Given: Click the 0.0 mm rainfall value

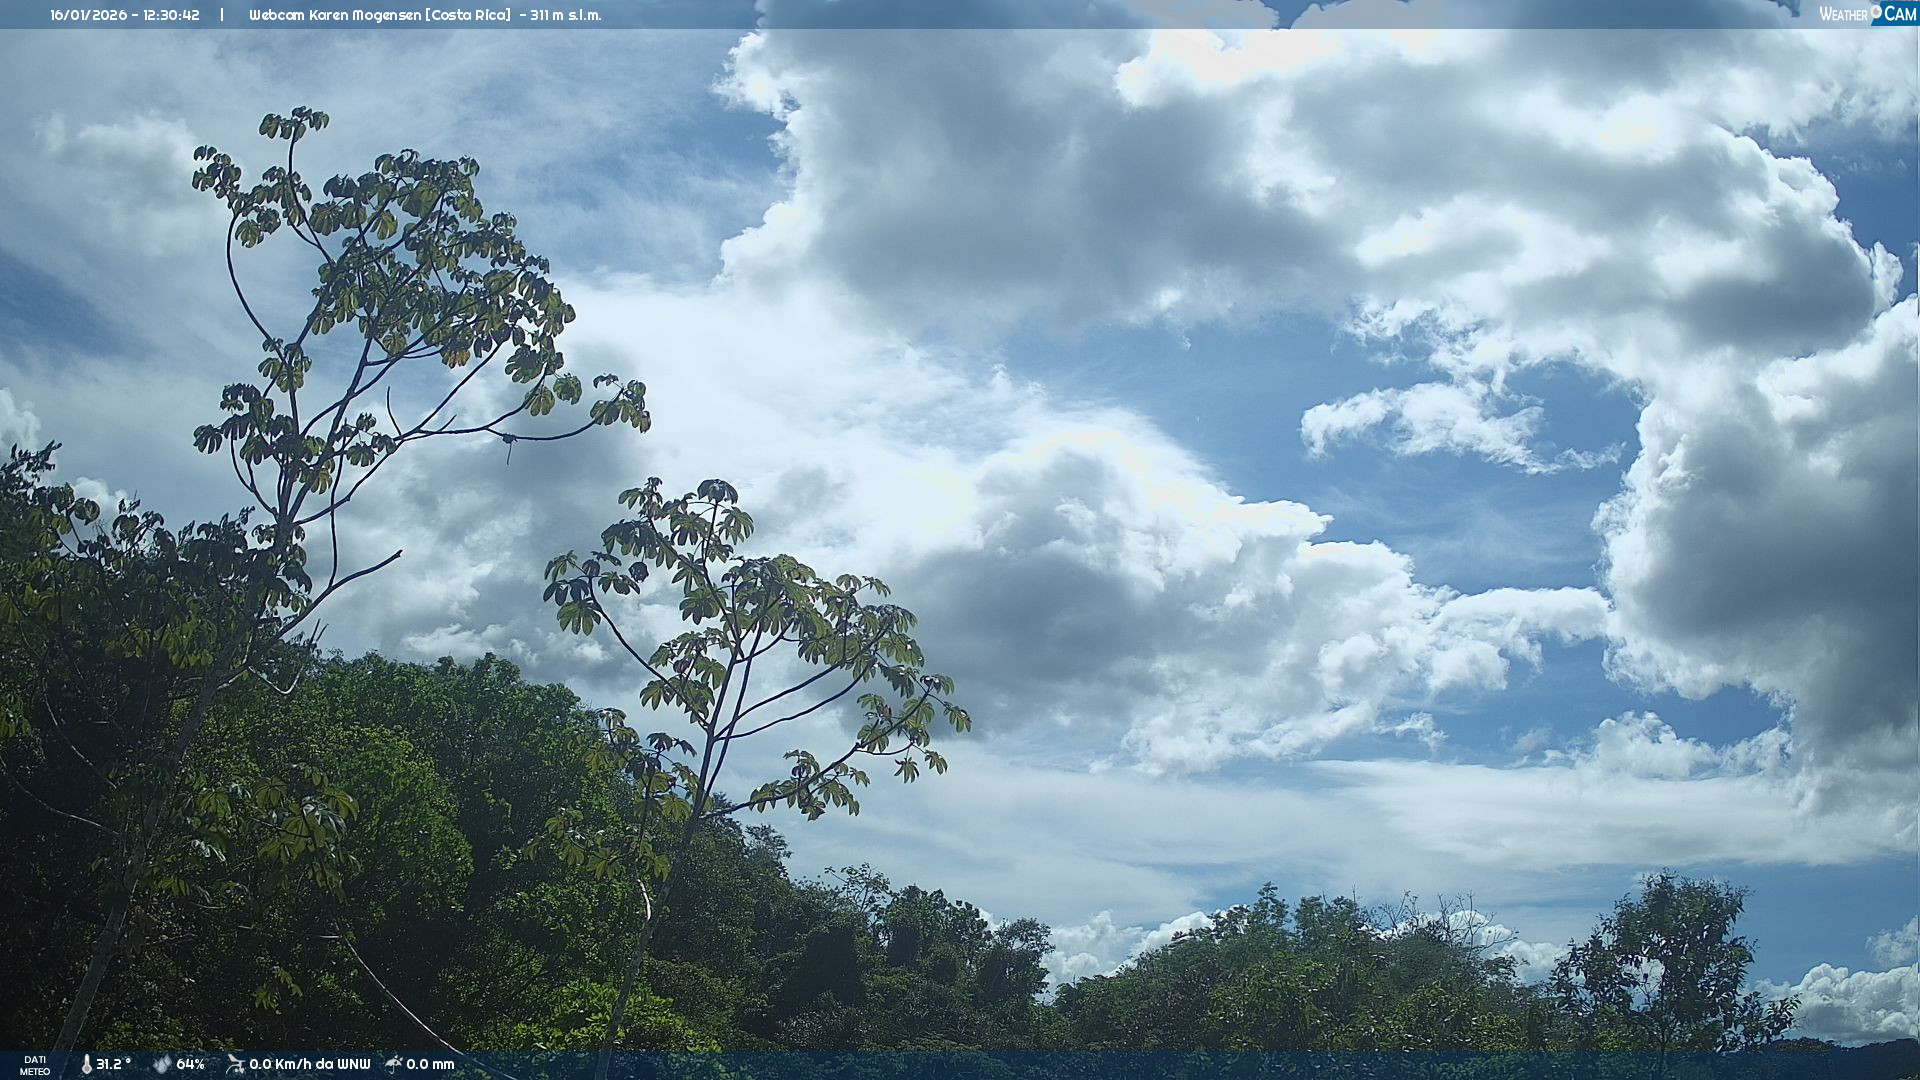Looking at the screenshot, I should (430, 1065).
